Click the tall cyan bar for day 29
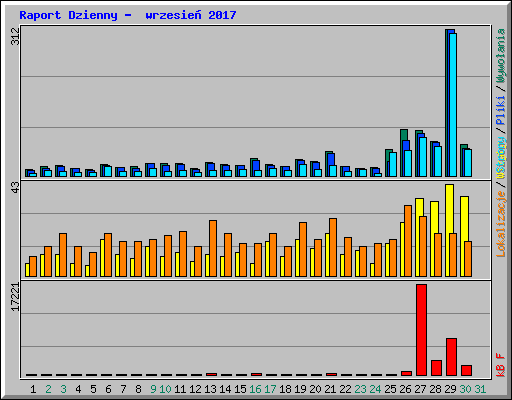The height and width of the screenshot is (400, 512). (x=453, y=105)
